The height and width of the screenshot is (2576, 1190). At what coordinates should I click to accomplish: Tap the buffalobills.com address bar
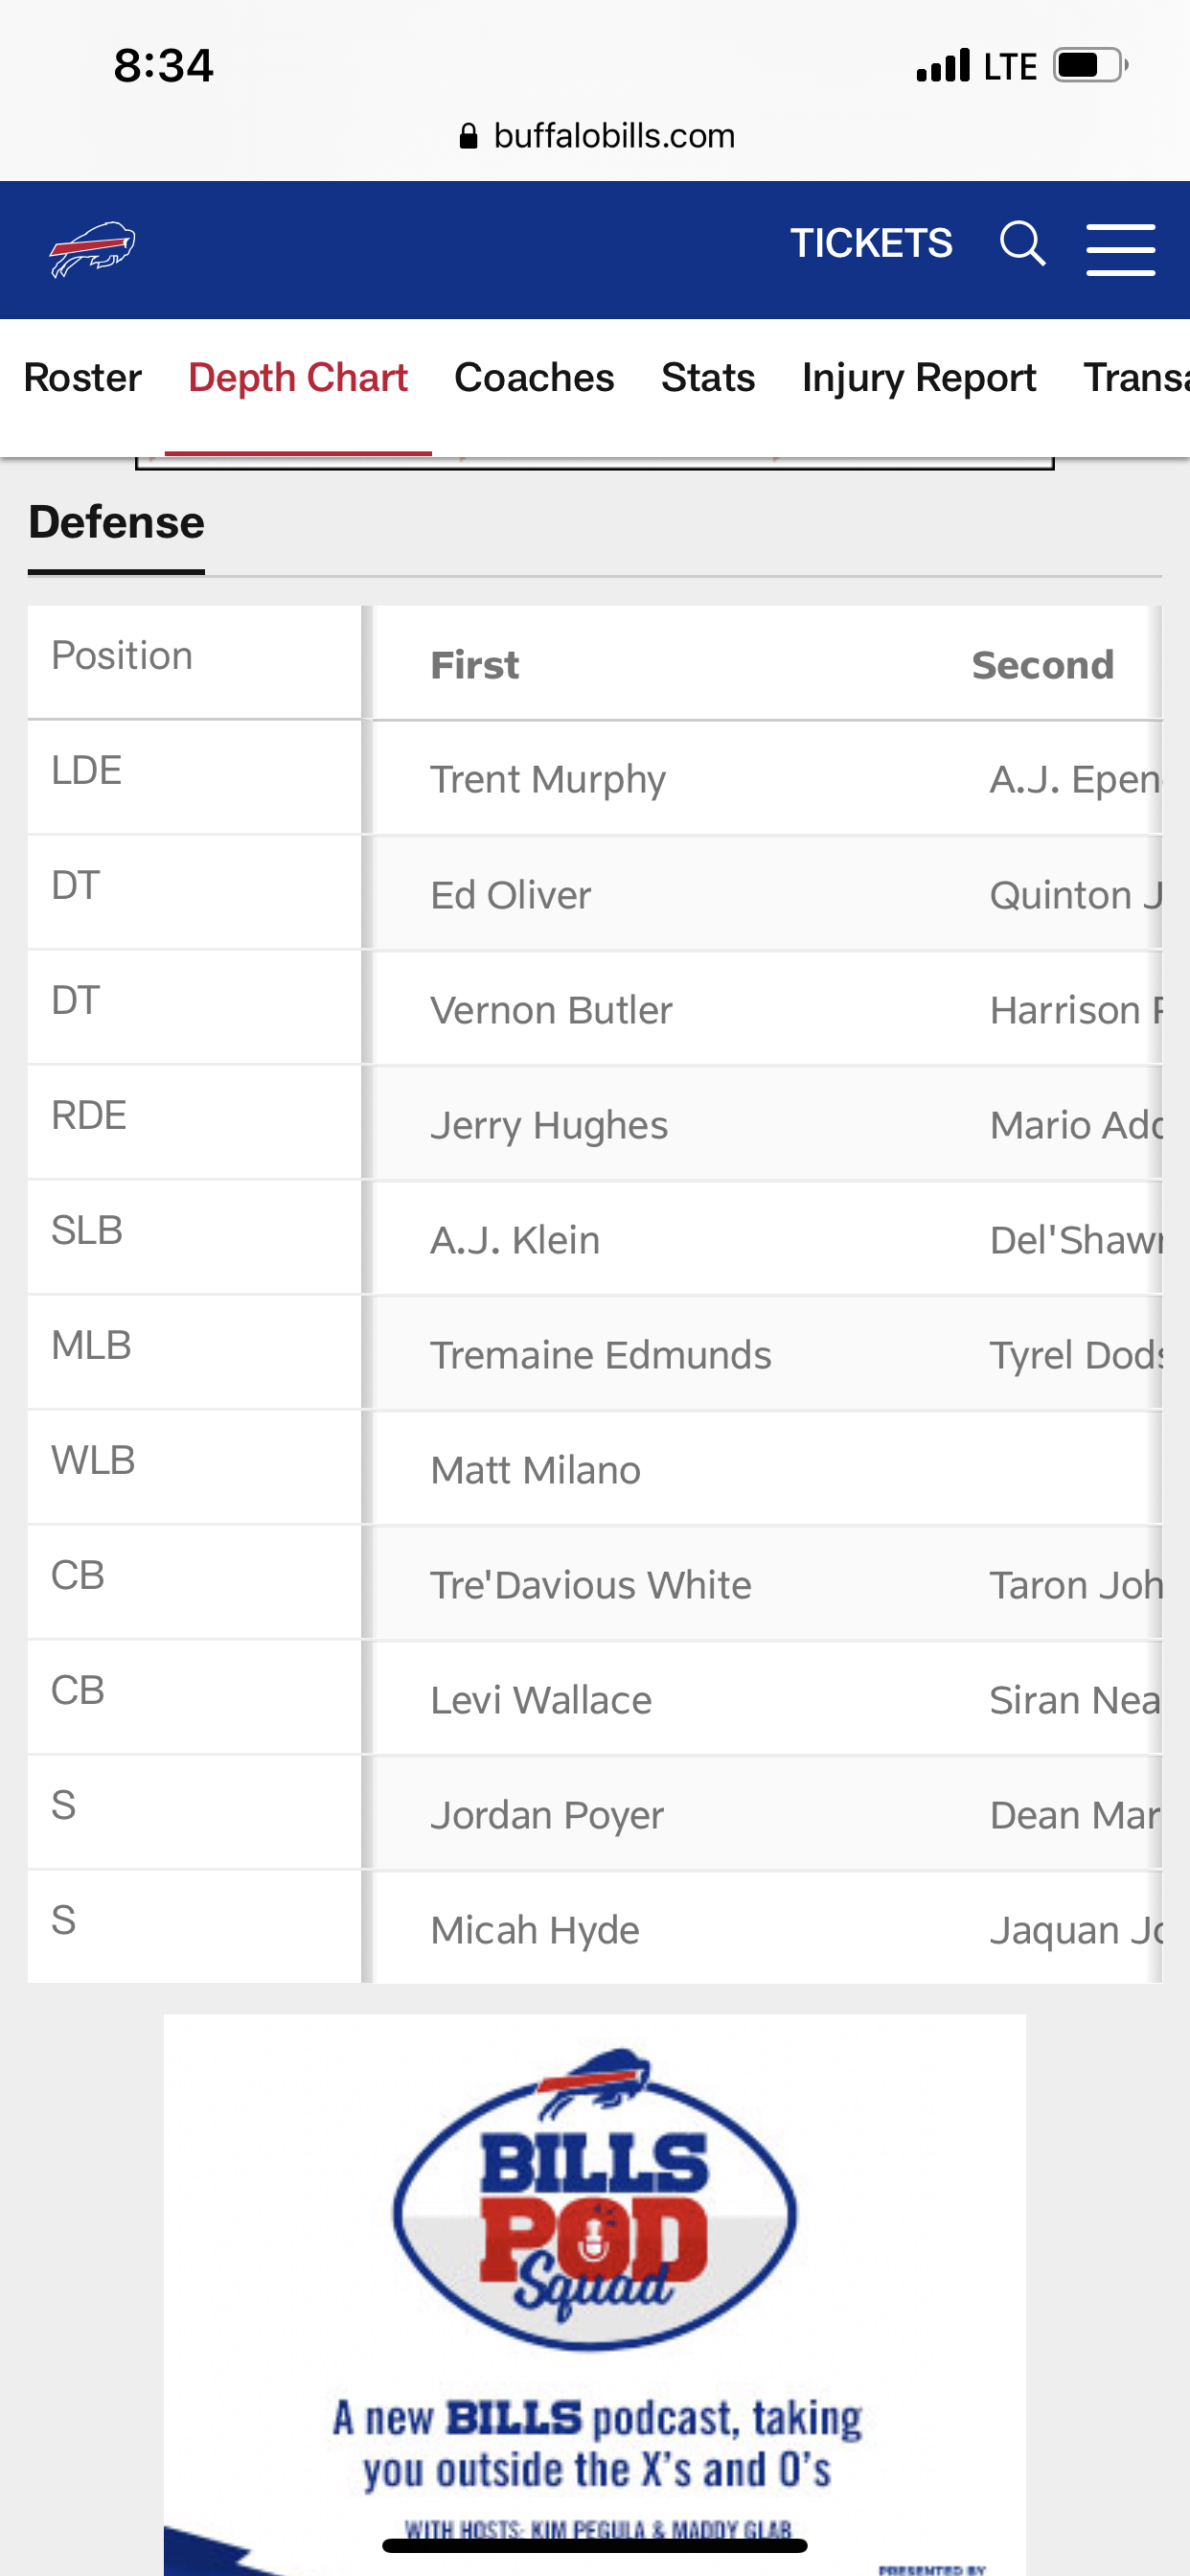pos(596,136)
